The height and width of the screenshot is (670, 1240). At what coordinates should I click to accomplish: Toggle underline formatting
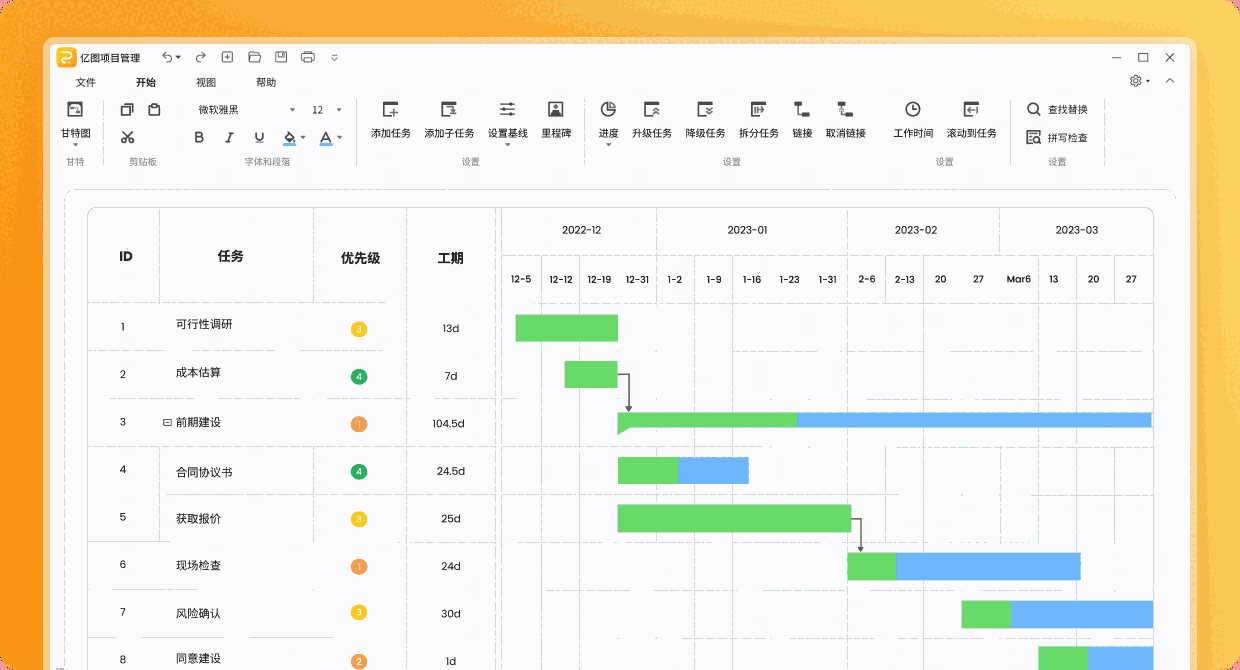258,138
